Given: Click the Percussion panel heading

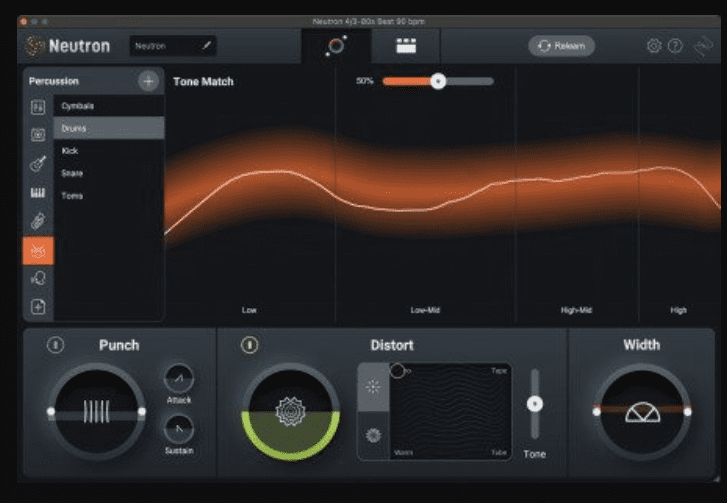Looking at the screenshot, I should (54, 81).
